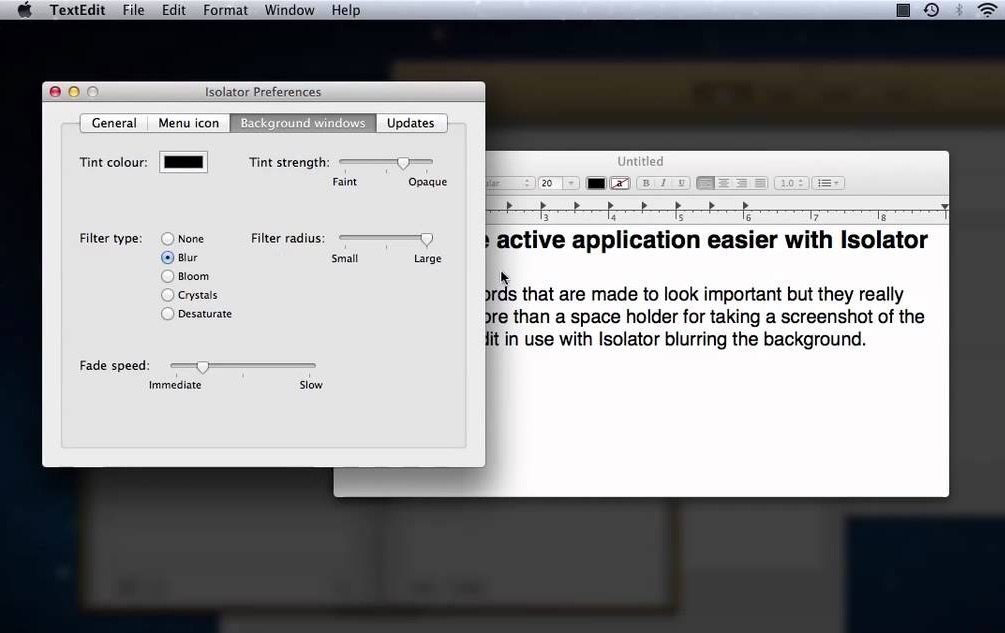
Task: Click the Untitled window title
Action: tap(640, 161)
